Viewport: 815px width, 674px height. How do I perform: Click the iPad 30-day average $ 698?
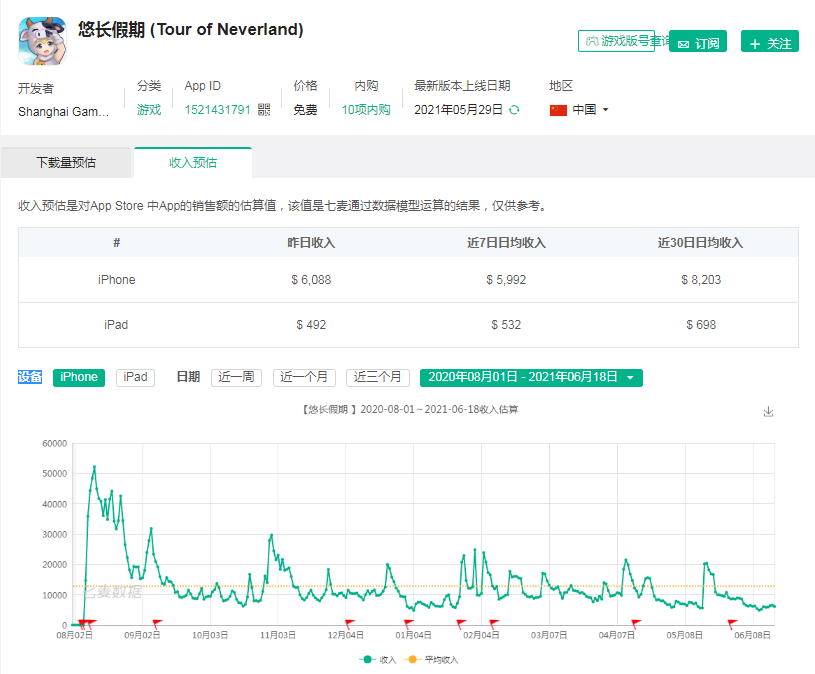pyautogui.click(x=701, y=325)
